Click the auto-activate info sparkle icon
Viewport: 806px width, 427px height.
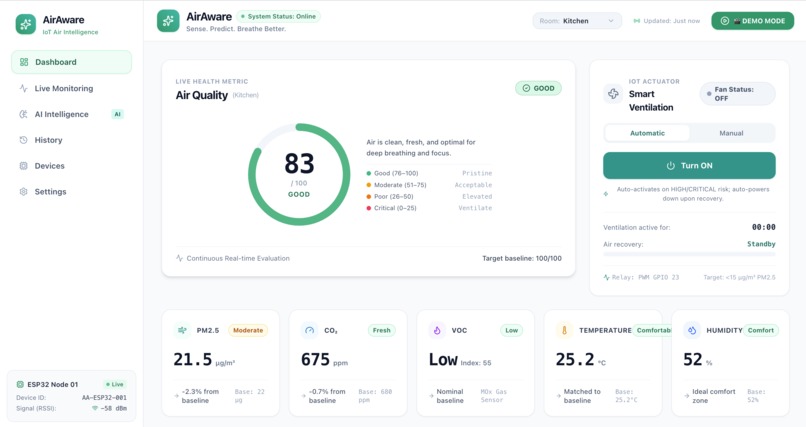coord(606,194)
